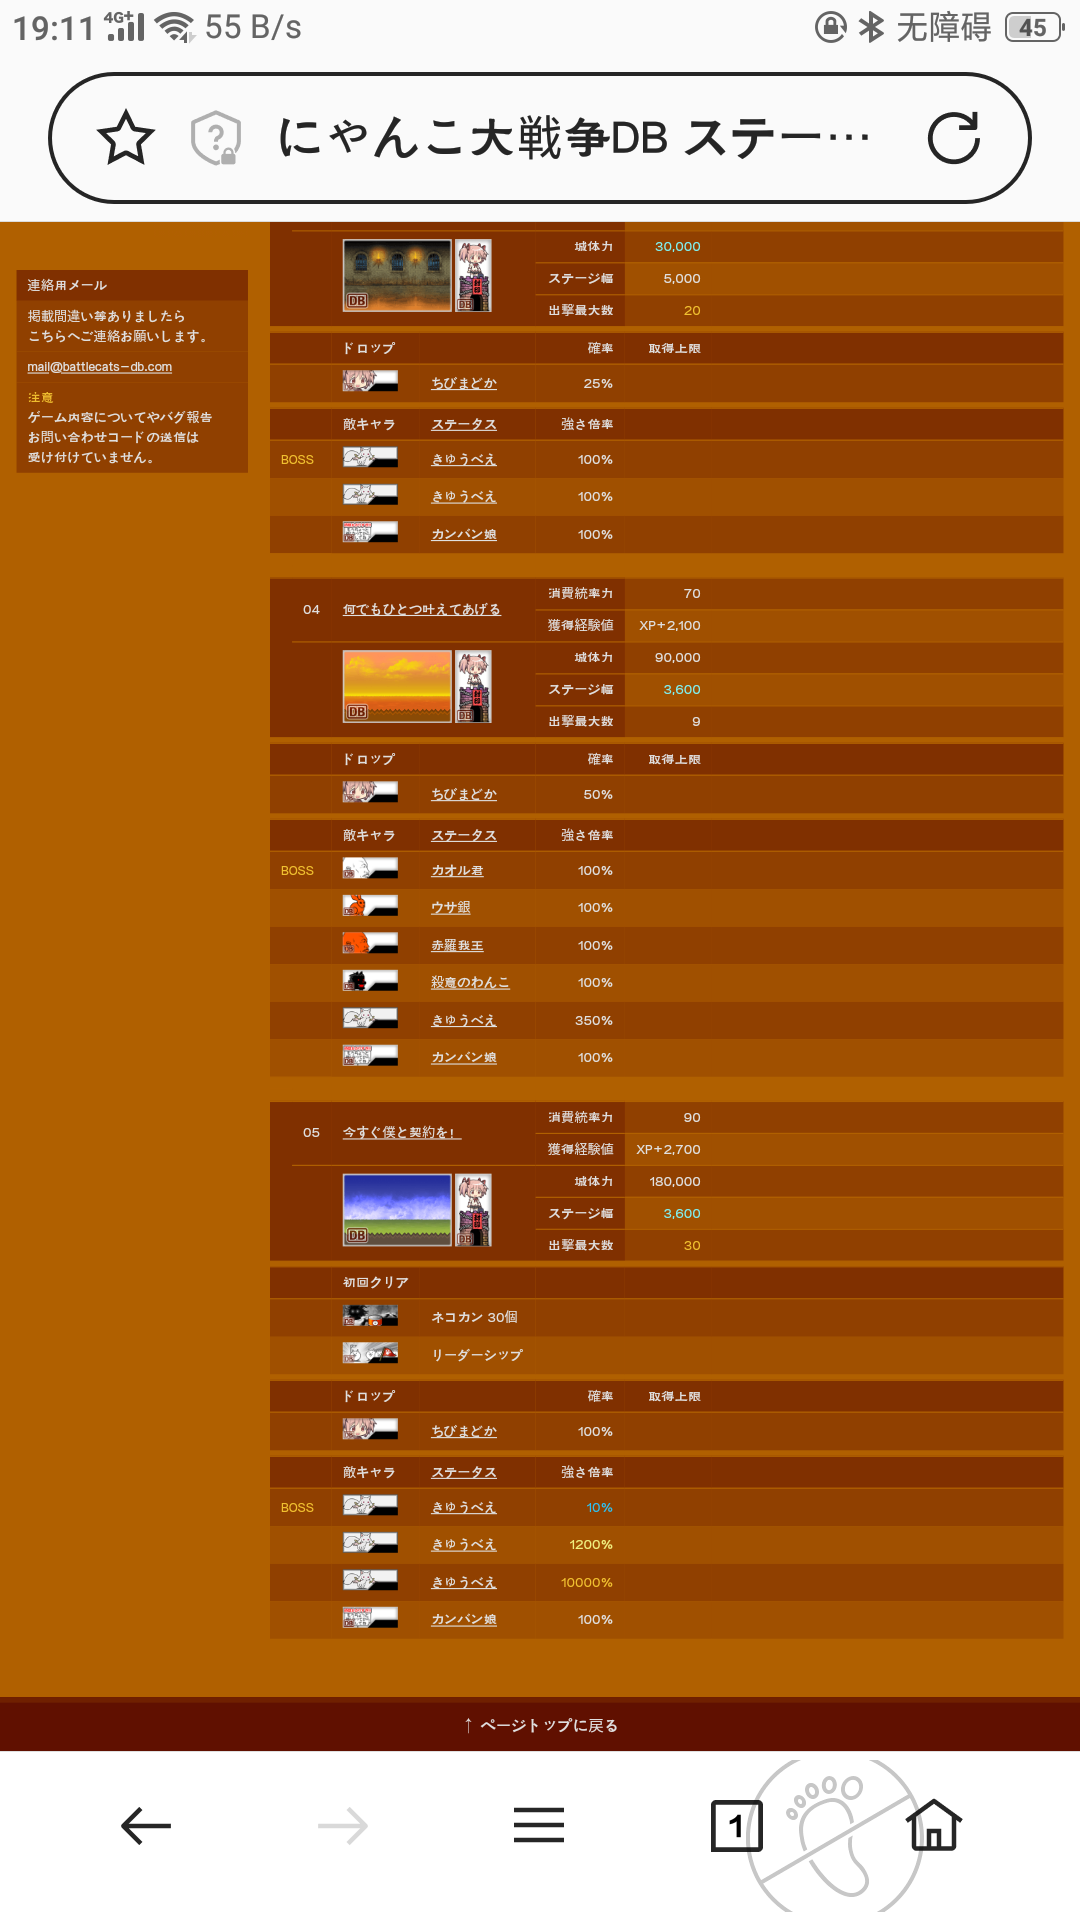This screenshot has height=1920, width=1080.
Task: Select castle health value 90,000
Action: (x=677, y=658)
